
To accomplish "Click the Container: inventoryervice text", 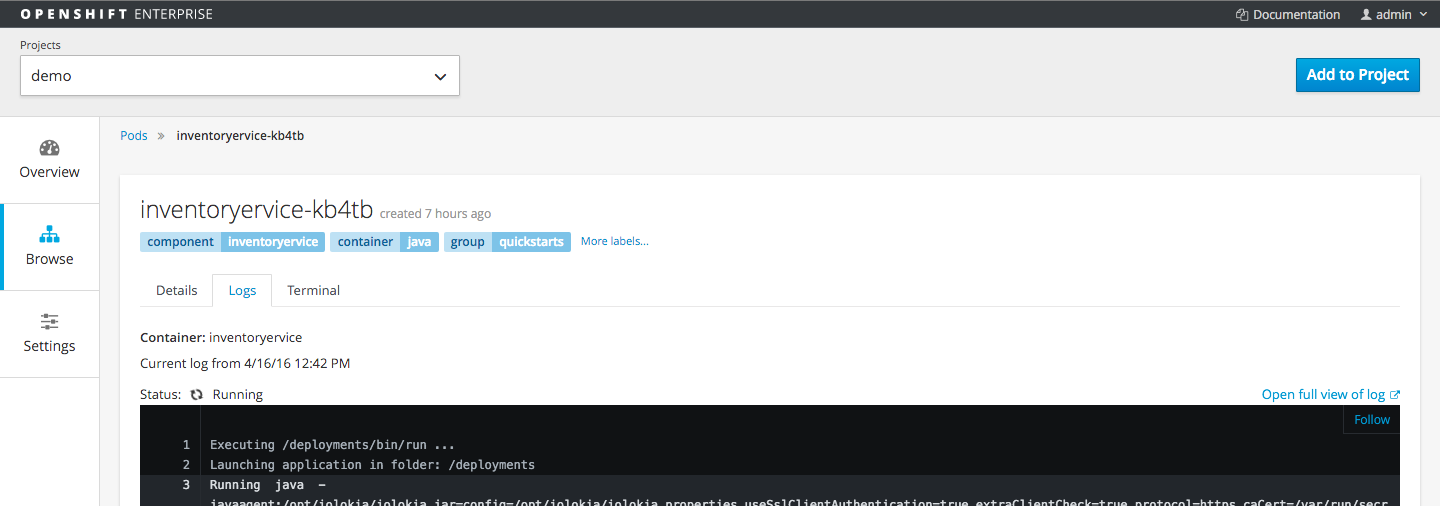I will click(221, 338).
